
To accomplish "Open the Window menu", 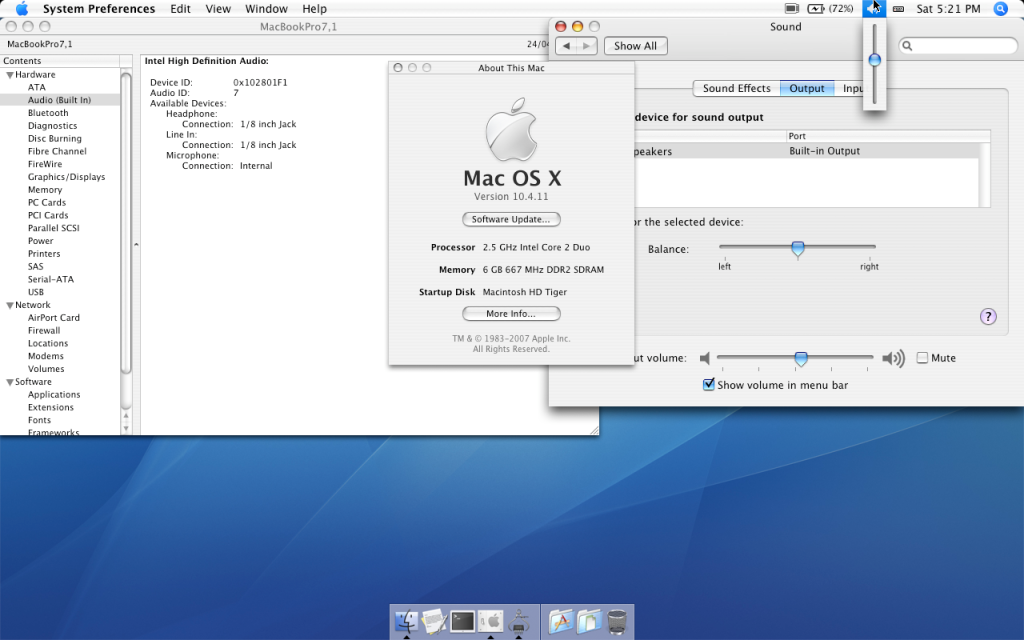I will [x=266, y=9].
